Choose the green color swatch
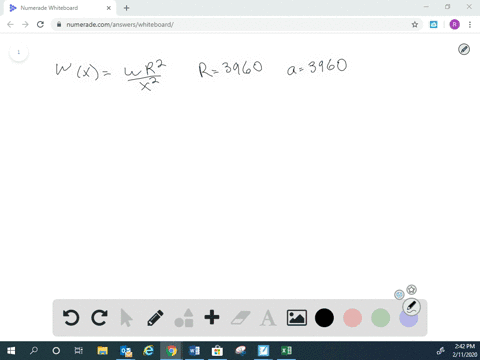The image size is (480, 360). pyautogui.click(x=380, y=318)
